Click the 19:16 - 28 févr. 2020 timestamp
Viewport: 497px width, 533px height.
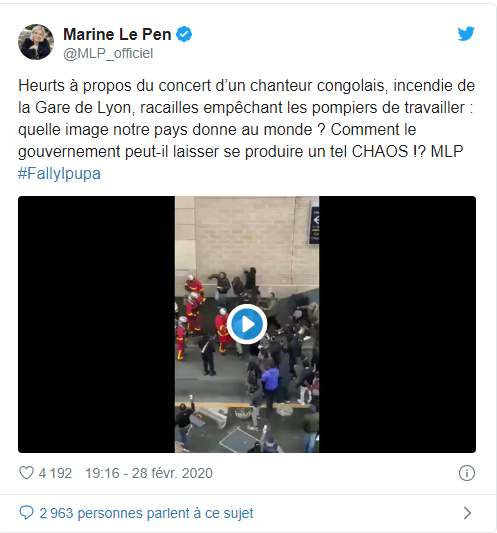(149, 473)
